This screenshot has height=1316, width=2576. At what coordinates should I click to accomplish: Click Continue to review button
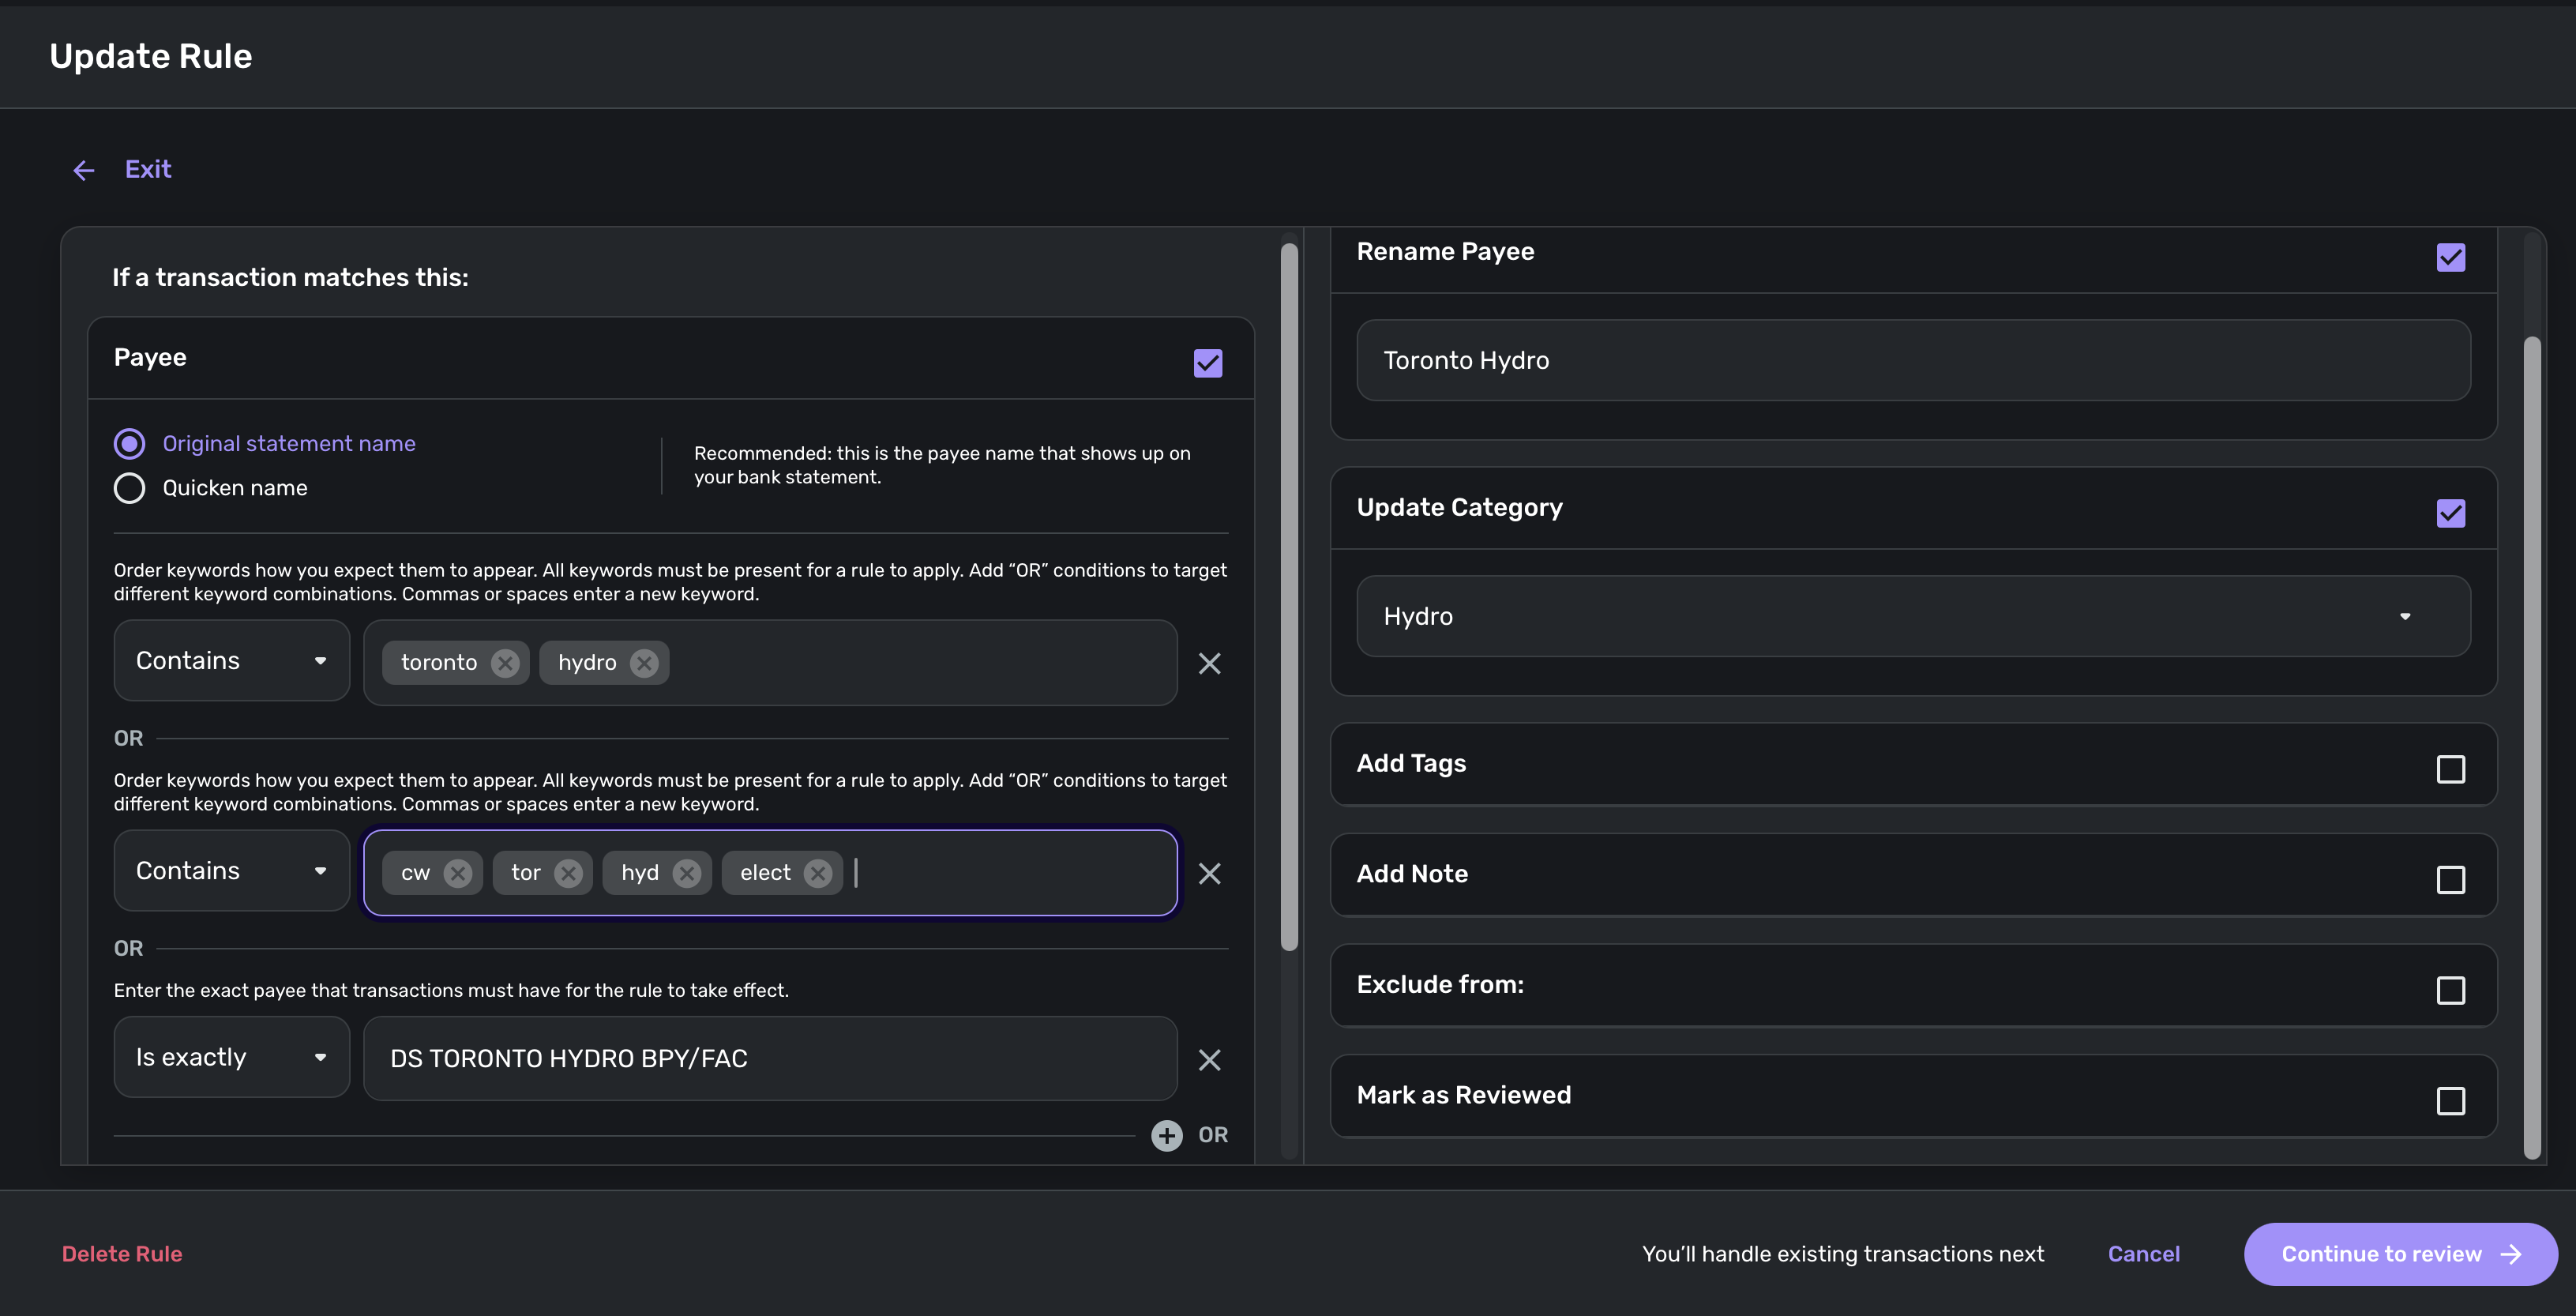pyautogui.click(x=2400, y=1254)
